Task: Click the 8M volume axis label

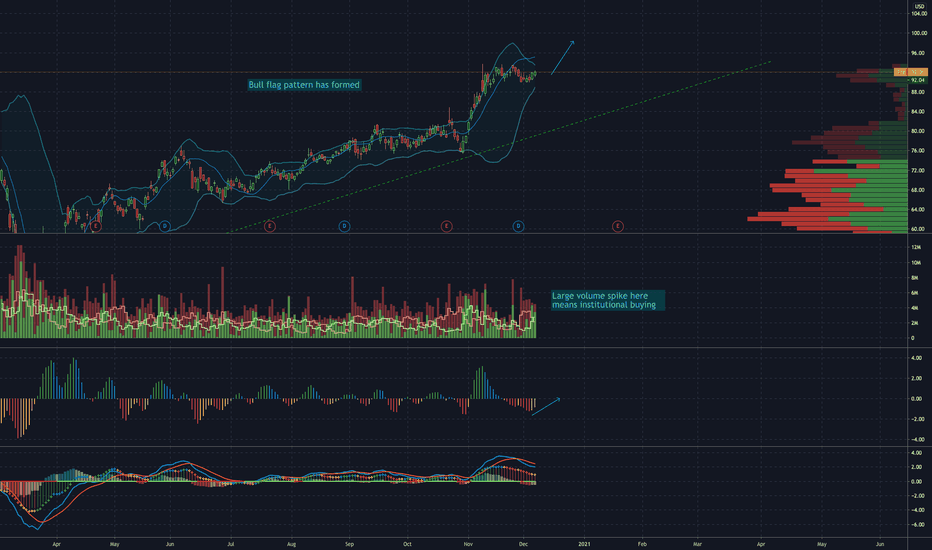Action: pos(915,278)
